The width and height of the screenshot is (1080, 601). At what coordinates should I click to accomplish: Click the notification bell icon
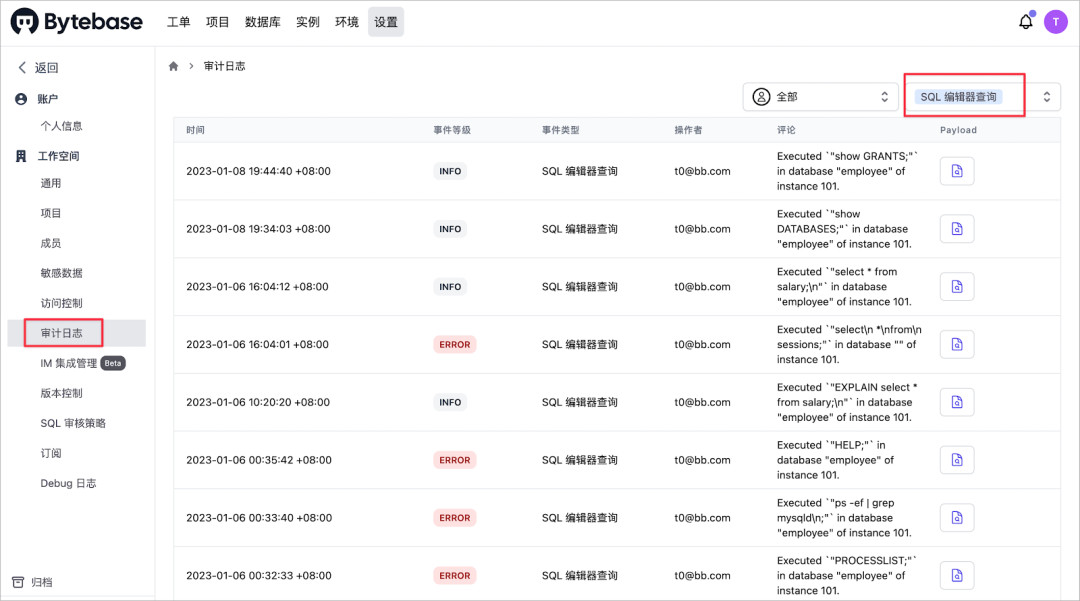point(1025,22)
